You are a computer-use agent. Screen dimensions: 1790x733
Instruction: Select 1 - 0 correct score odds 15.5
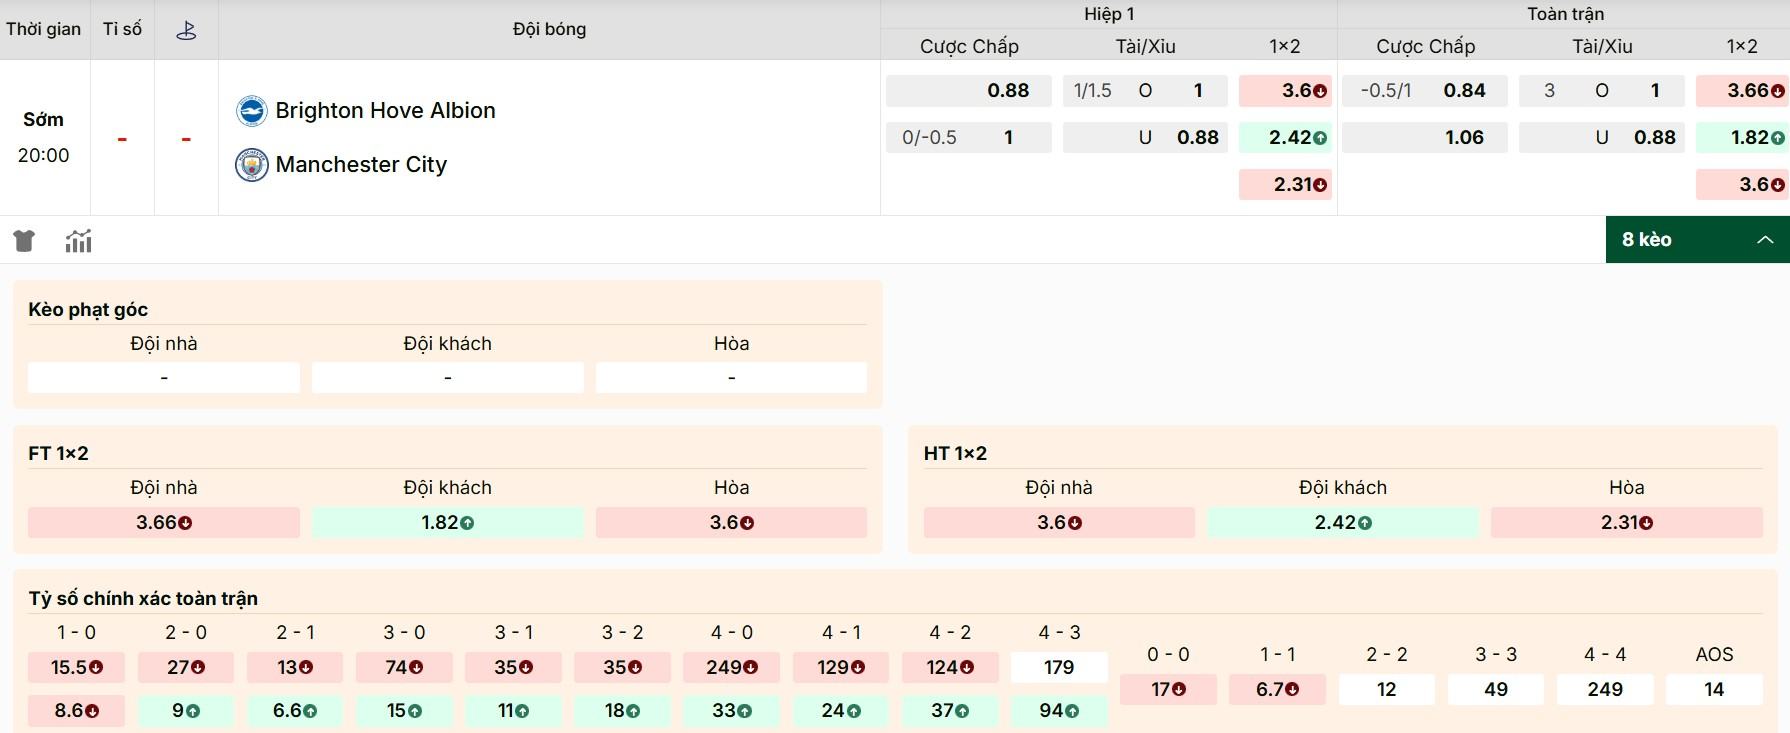click(76, 668)
